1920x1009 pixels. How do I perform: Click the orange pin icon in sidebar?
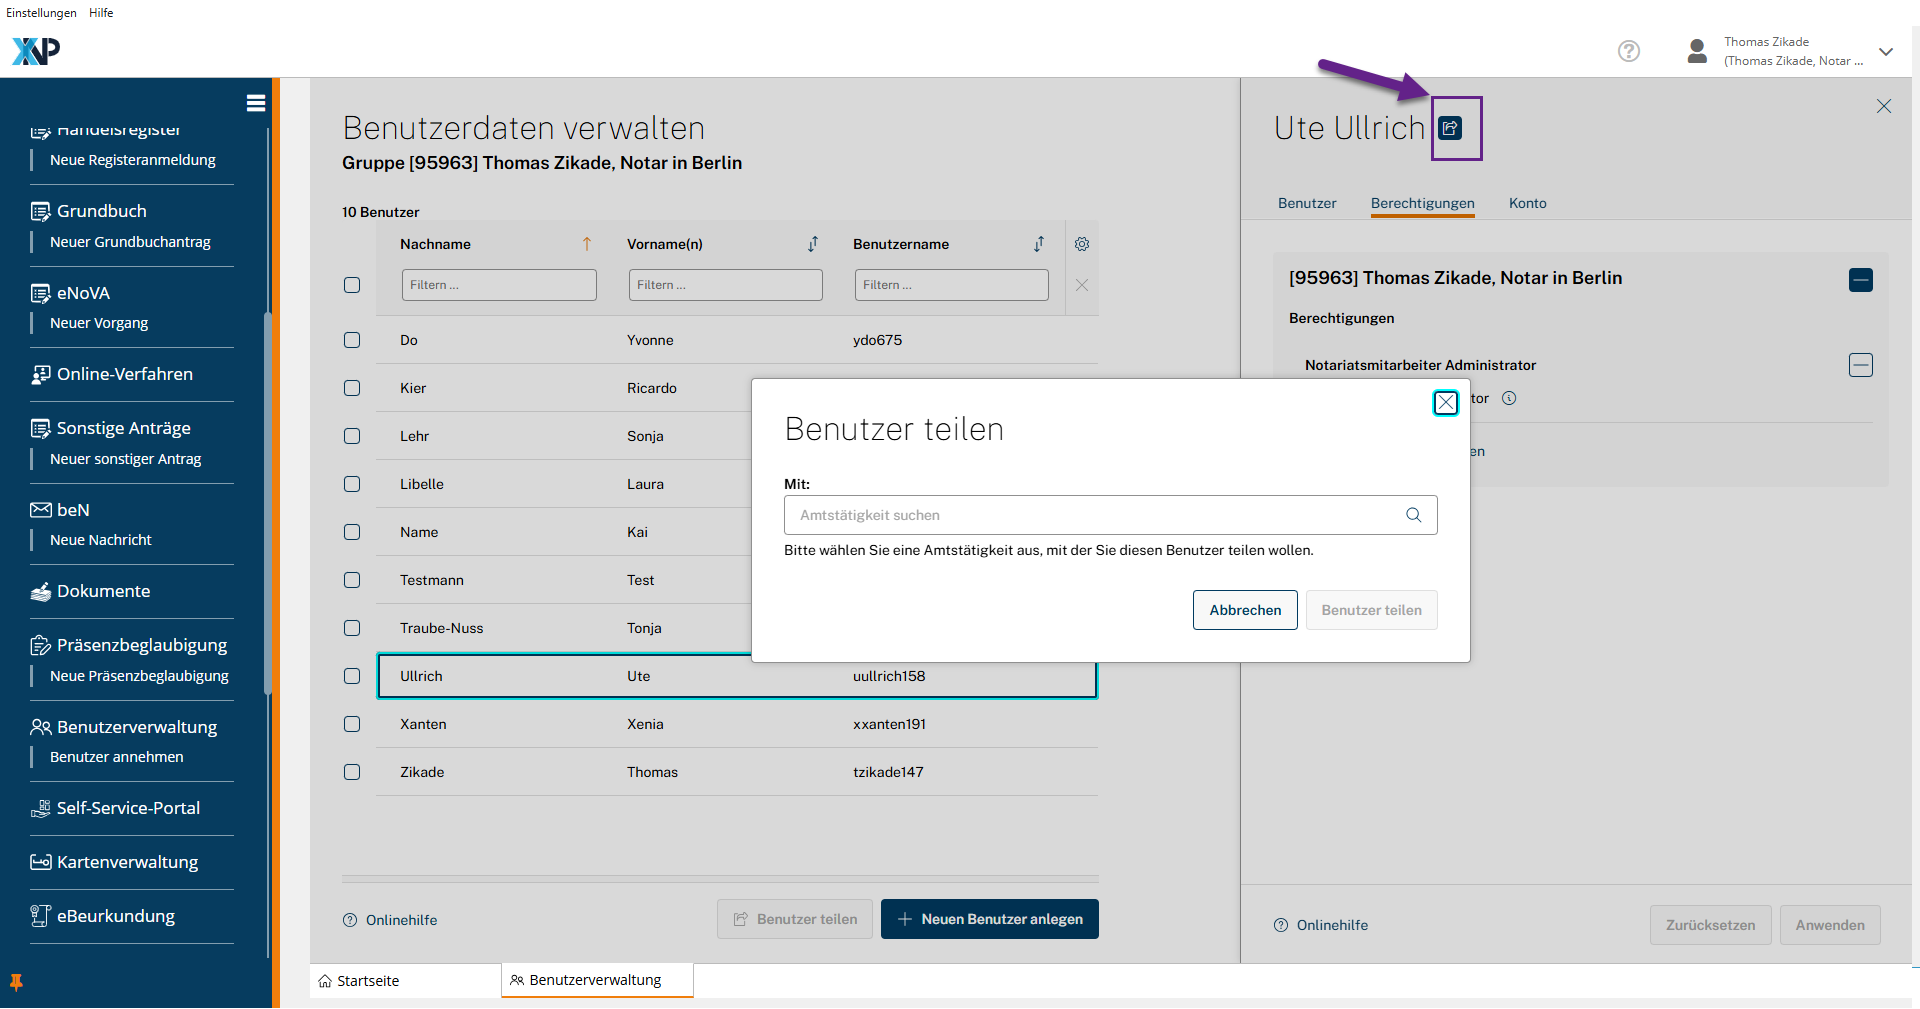click(x=16, y=982)
